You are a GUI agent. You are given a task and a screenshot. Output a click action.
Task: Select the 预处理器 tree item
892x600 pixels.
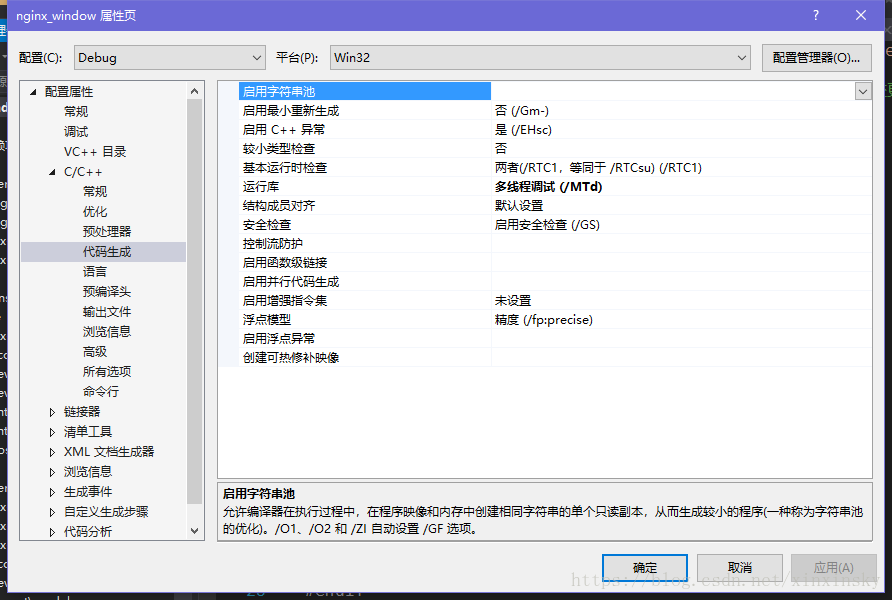107,231
